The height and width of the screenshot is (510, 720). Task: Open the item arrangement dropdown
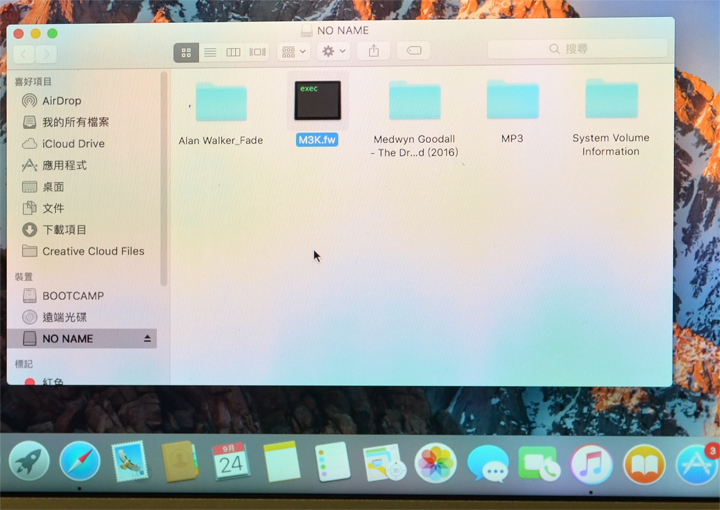294,51
